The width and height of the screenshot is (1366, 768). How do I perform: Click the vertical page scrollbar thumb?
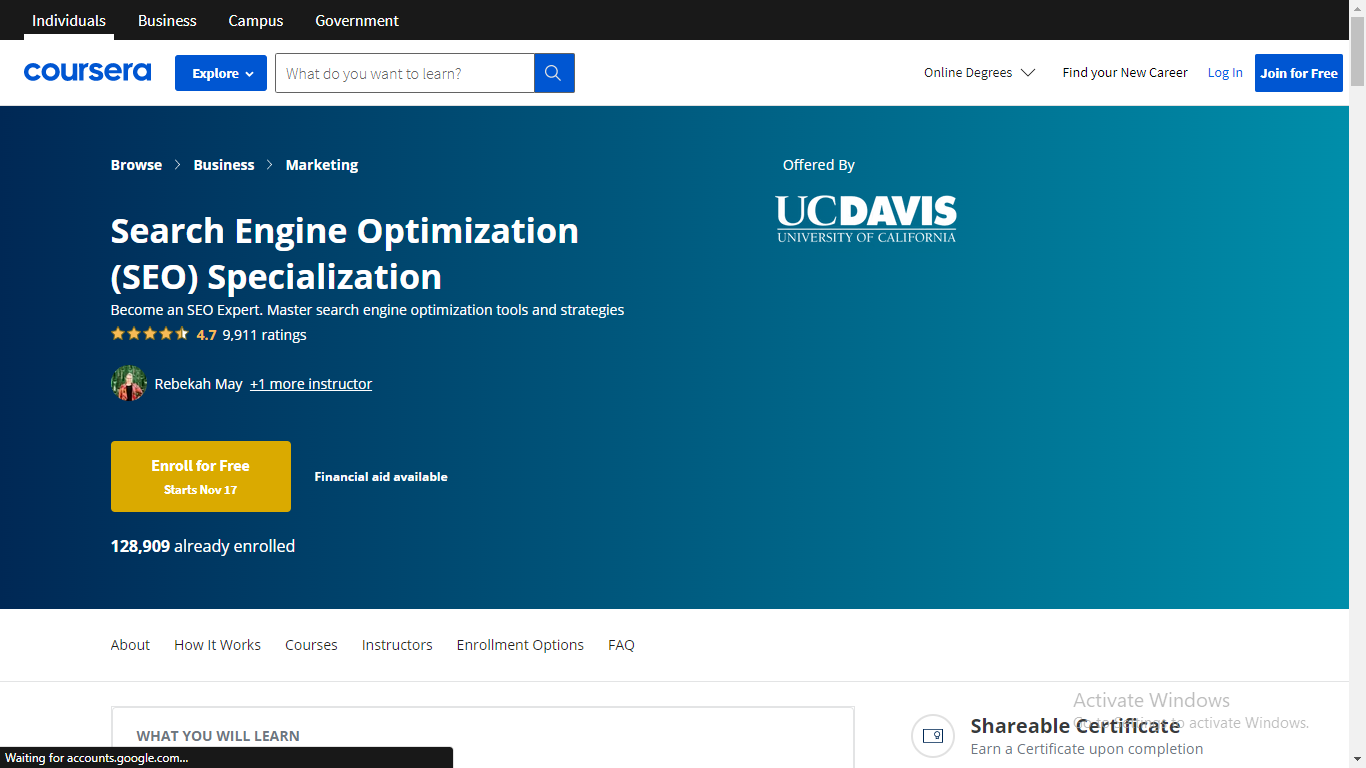(x=1357, y=52)
